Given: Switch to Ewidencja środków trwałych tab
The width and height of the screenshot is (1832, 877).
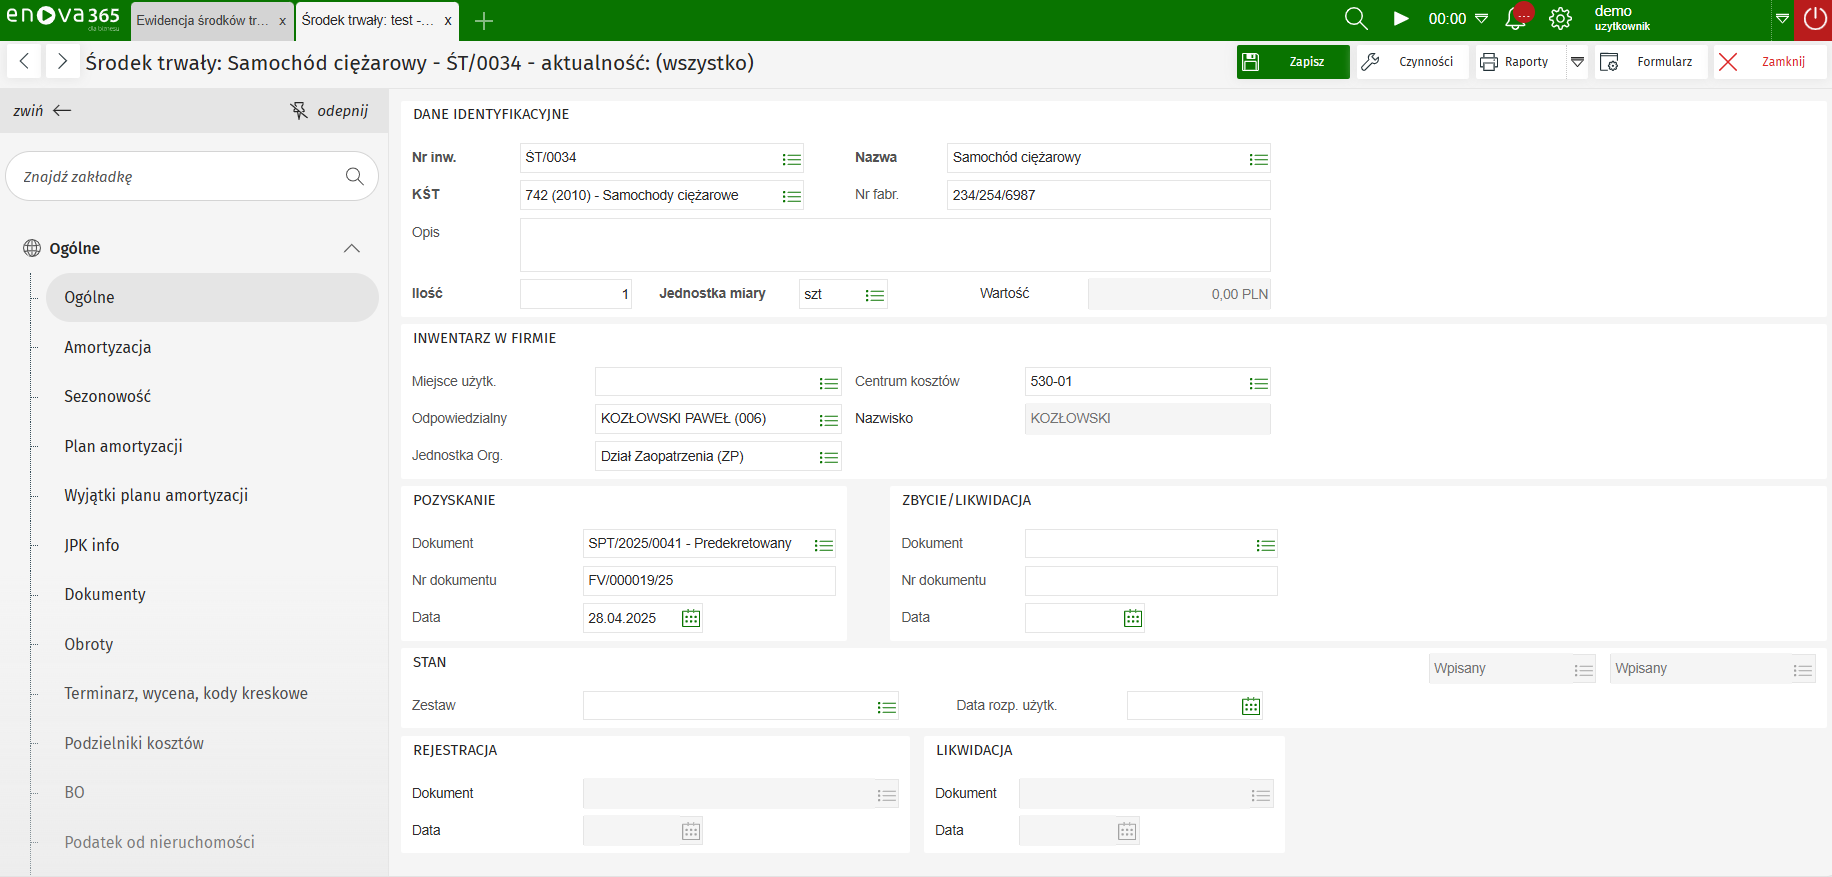Looking at the screenshot, I should coord(203,20).
